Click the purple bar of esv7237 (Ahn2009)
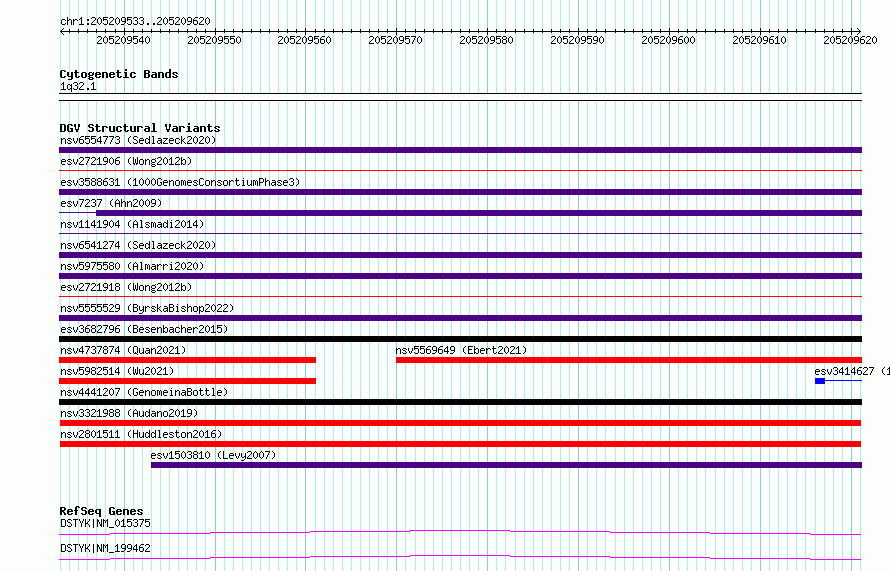Screen dimensions: 890x571 479,213
